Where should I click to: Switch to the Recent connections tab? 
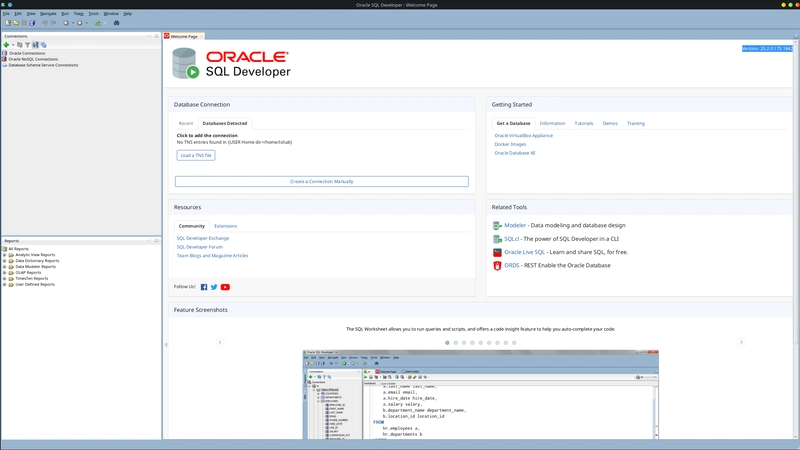click(x=186, y=123)
